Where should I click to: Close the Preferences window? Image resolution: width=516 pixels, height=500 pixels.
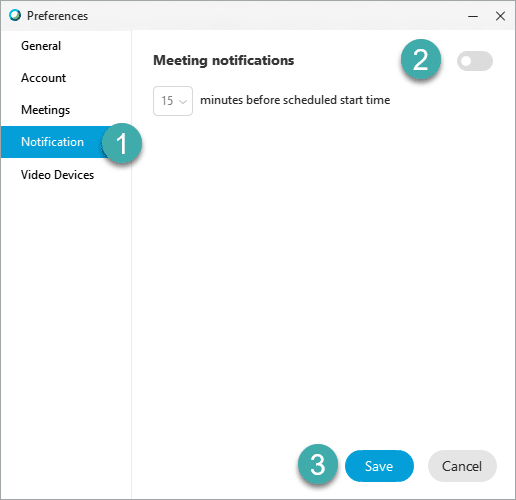tap(500, 16)
